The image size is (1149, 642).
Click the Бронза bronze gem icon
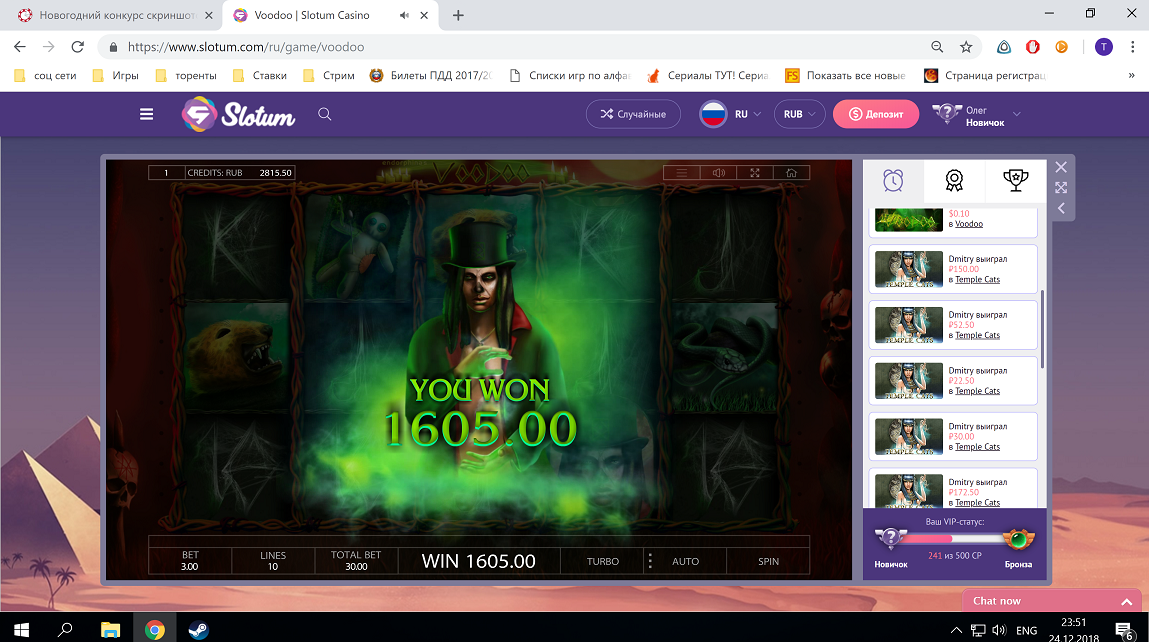[1018, 540]
